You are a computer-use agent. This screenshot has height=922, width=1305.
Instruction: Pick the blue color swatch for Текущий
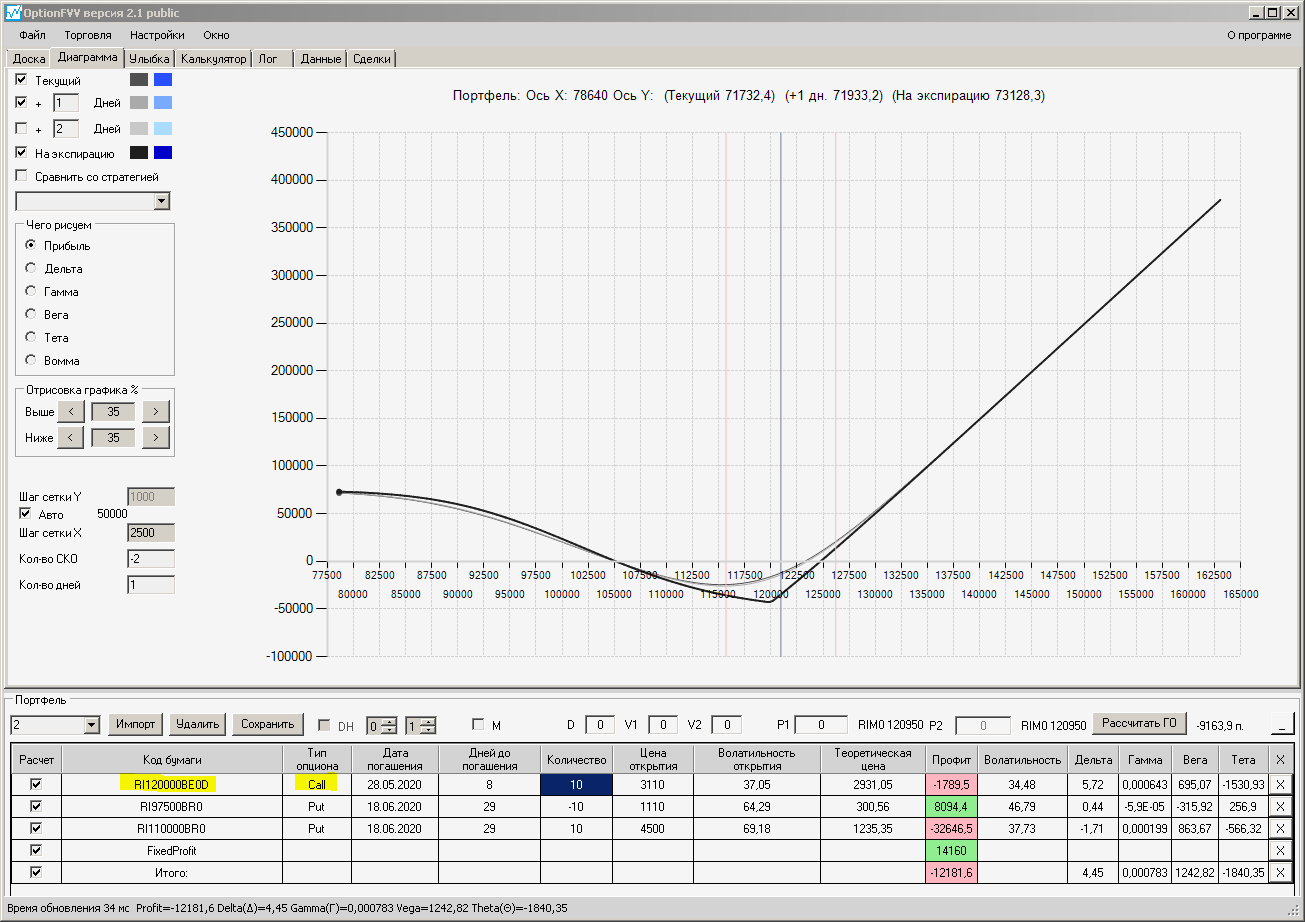(163, 80)
